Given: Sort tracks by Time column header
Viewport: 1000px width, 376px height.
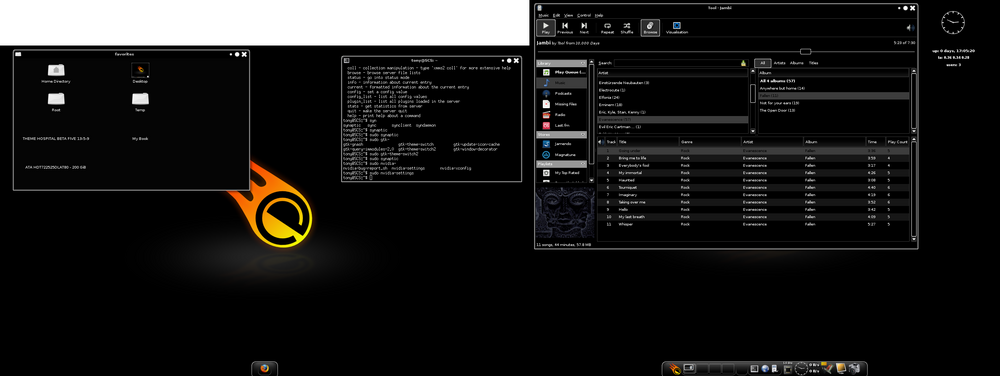Looking at the screenshot, I should pyautogui.click(x=875, y=141).
